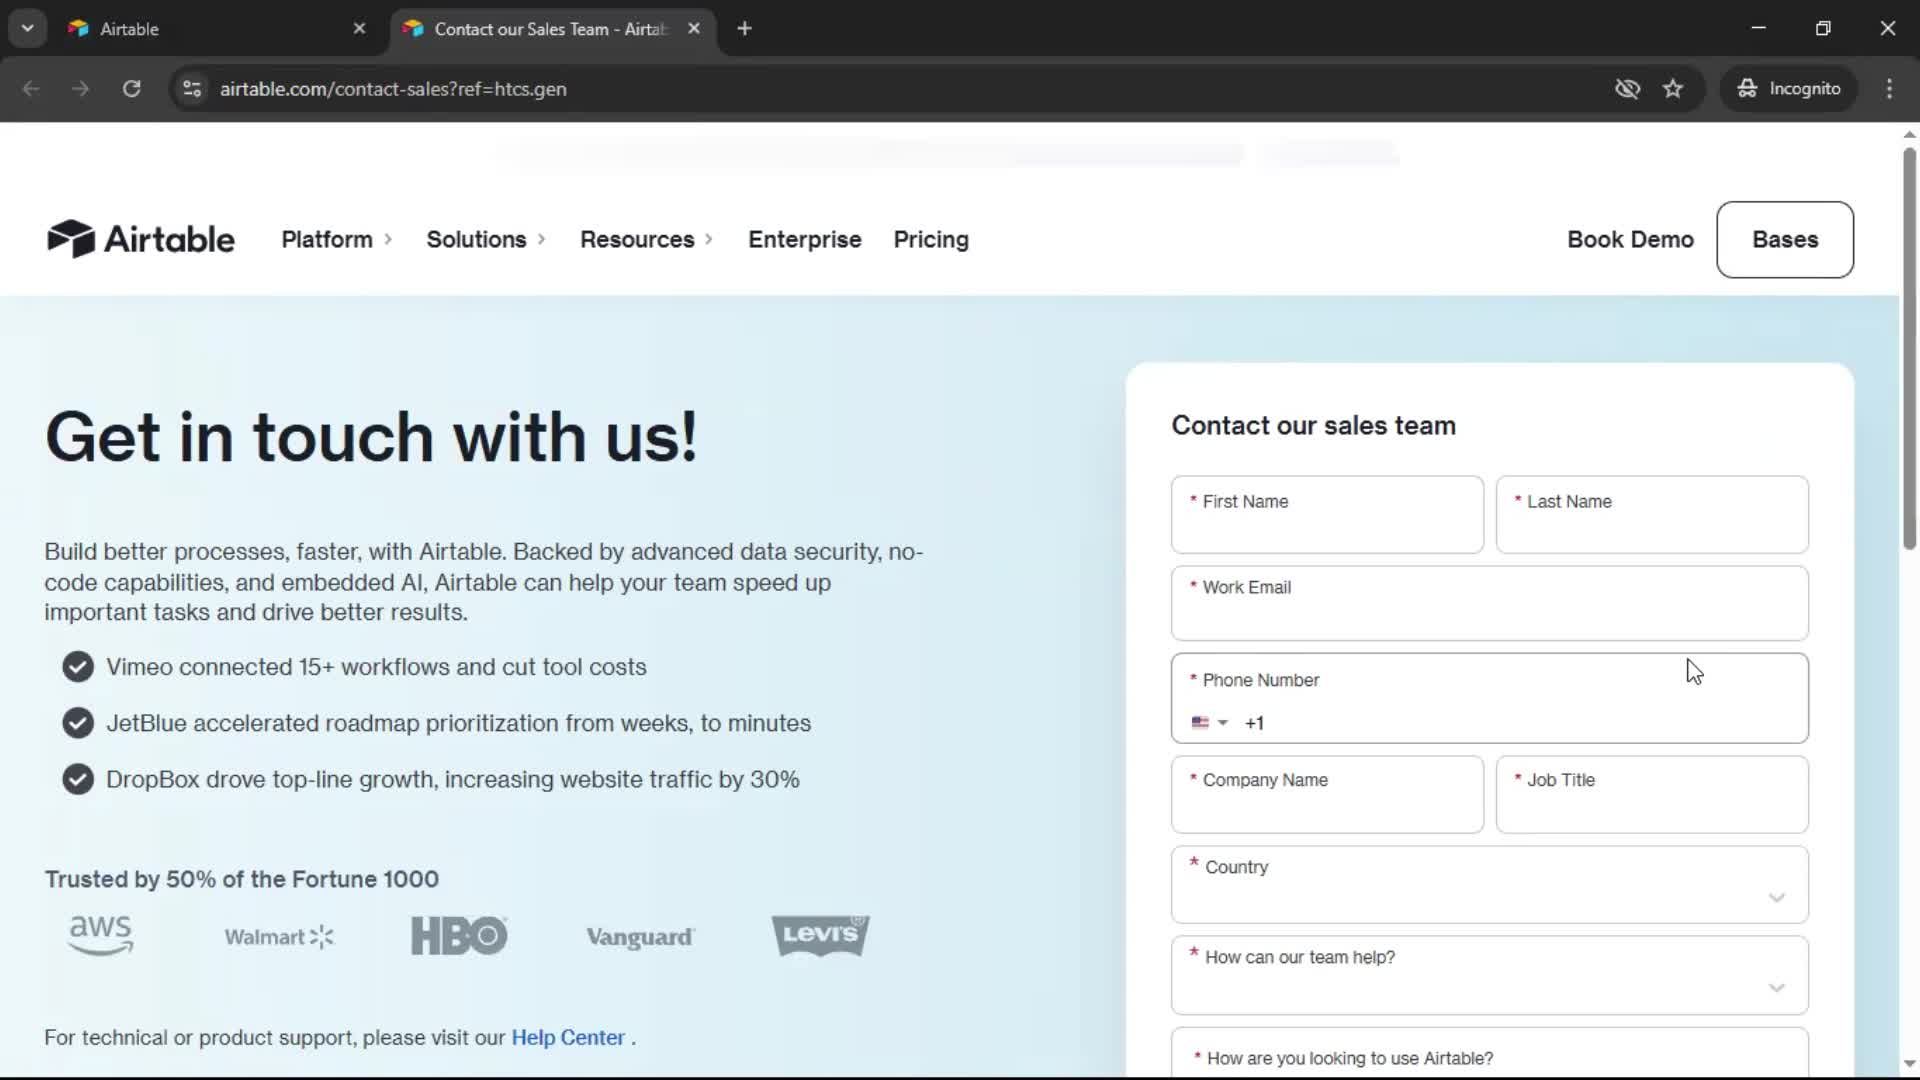Click the 'Contact our sales team' form heading
This screenshot has height=1080, width=1920.
tap(1313, 426)
